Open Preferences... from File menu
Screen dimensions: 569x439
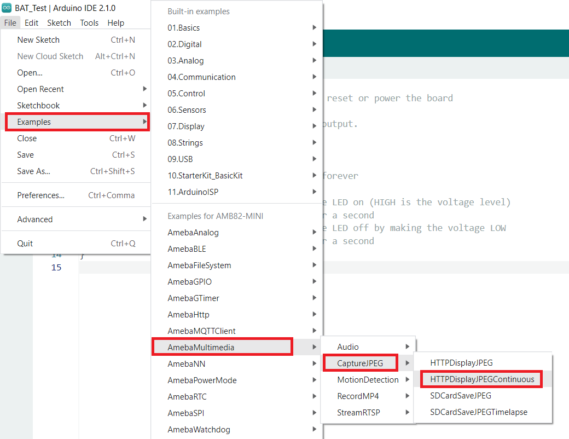(x=76, y=195)
